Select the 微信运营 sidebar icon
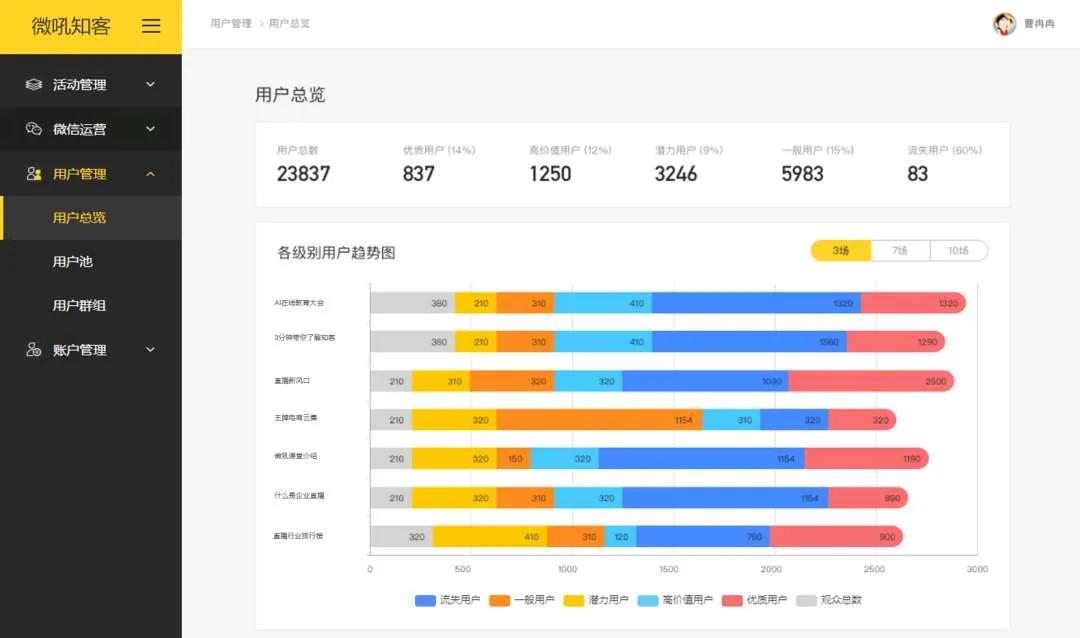Screen dimensions: 1080x638 (x=32, y=128)
